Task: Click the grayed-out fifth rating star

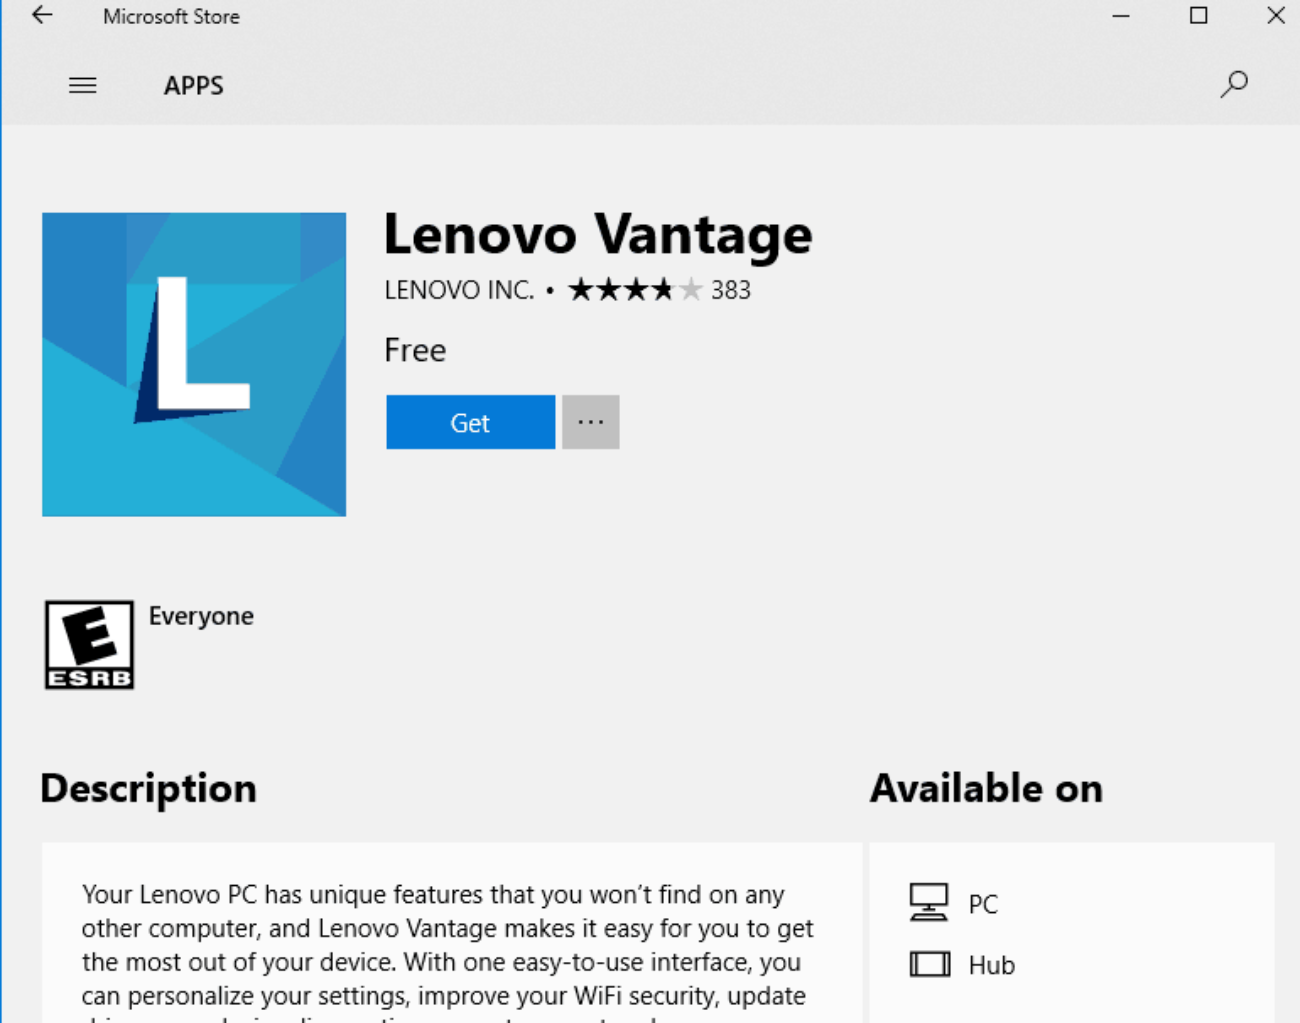Action: 690,289
